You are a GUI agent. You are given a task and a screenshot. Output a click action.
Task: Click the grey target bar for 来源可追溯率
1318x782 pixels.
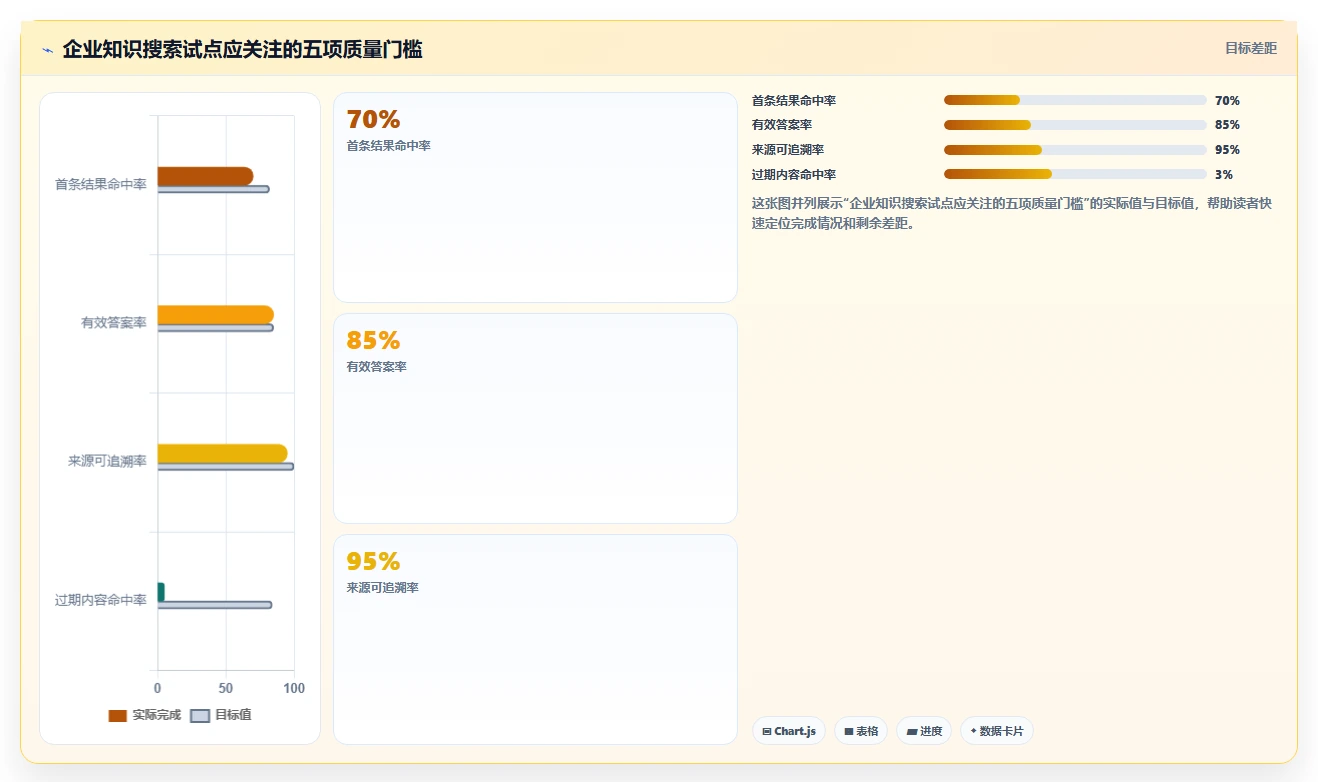tap(225, 466)
